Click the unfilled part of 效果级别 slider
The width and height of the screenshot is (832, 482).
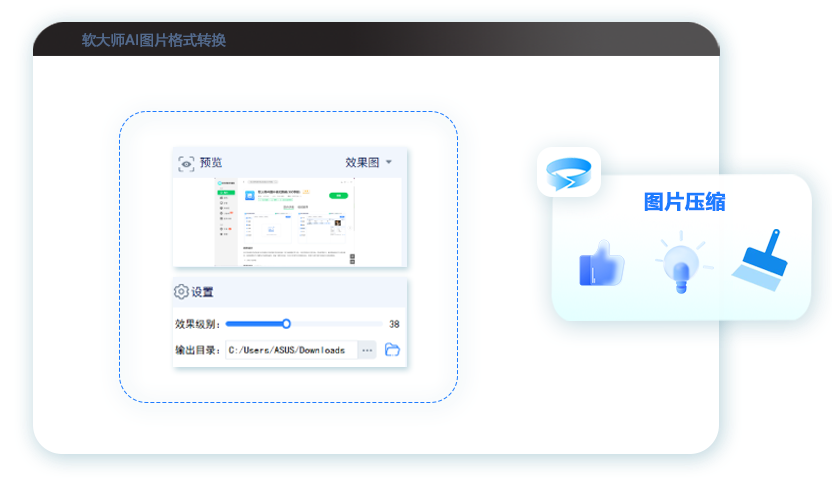(x=335, y=324)
